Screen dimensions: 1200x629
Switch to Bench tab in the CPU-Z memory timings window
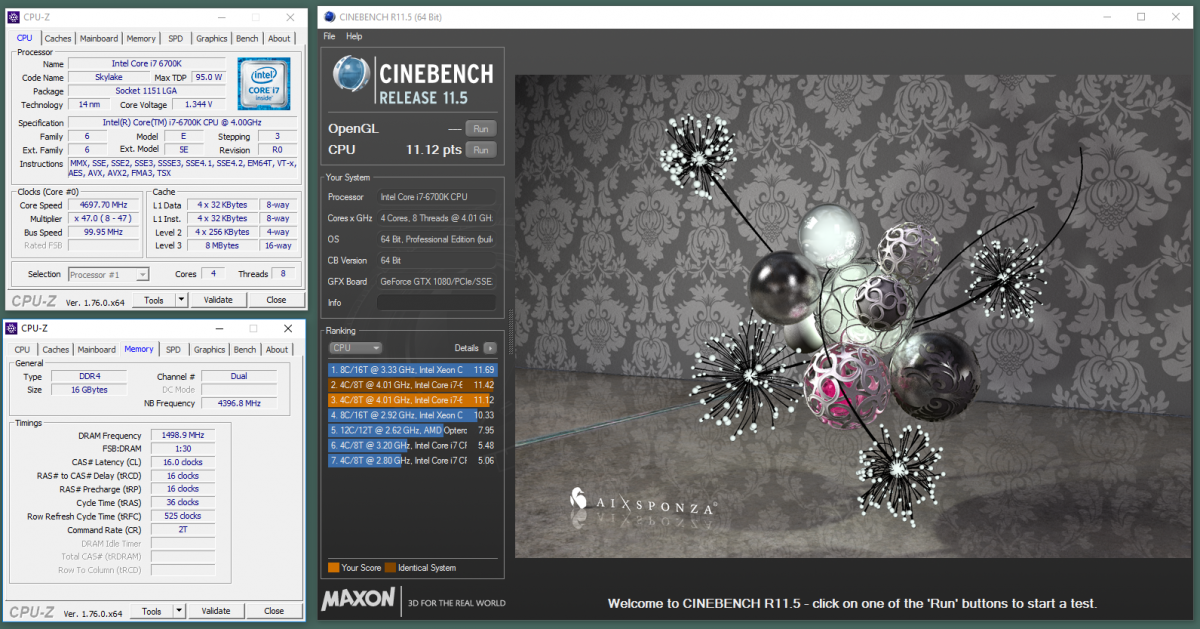[x=245, y=350]
